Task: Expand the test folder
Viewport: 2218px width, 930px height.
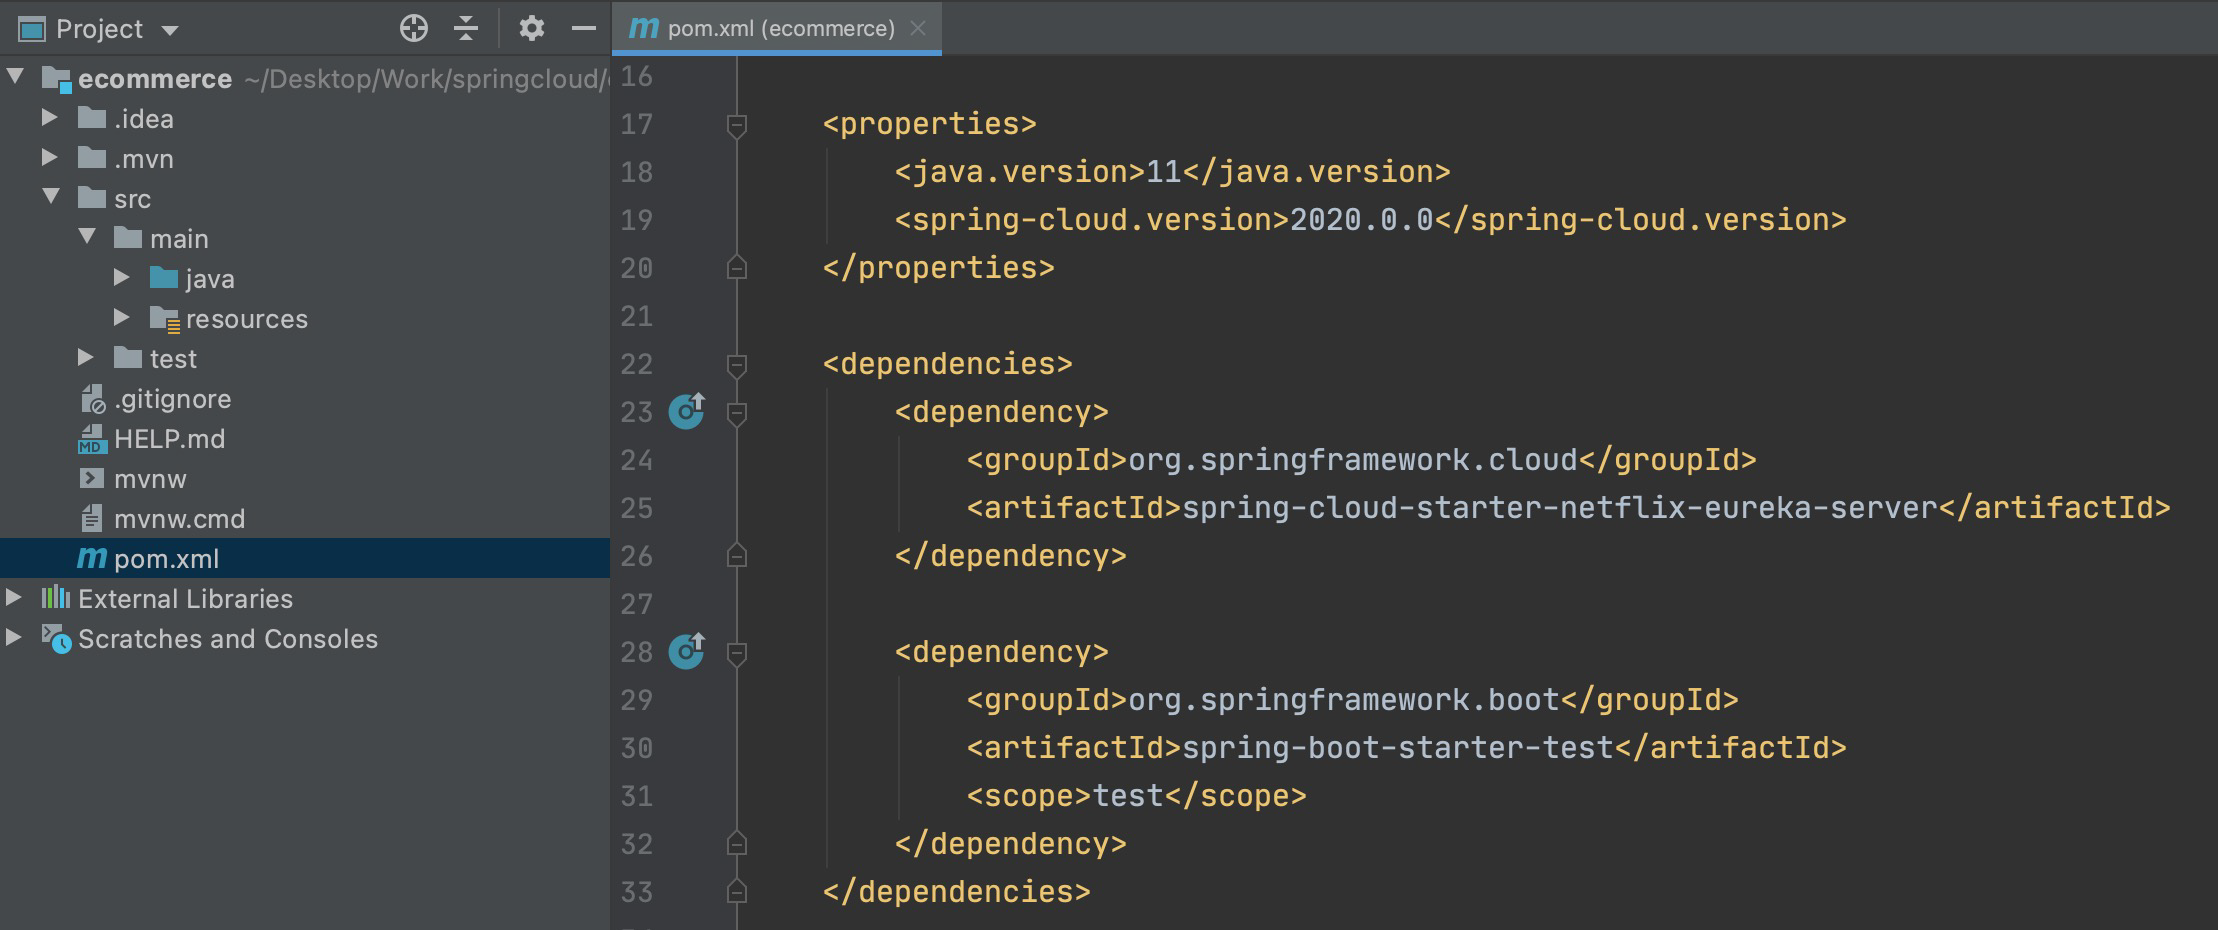Action: tap(85, 358)
